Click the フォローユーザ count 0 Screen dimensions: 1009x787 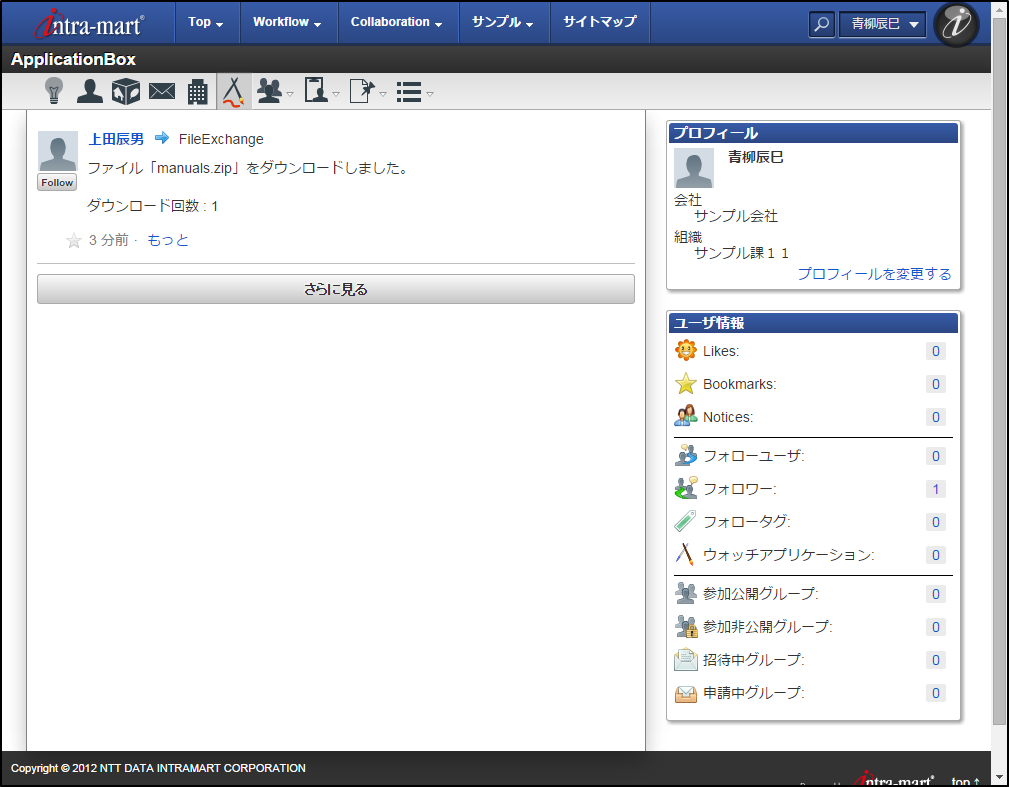936,456
